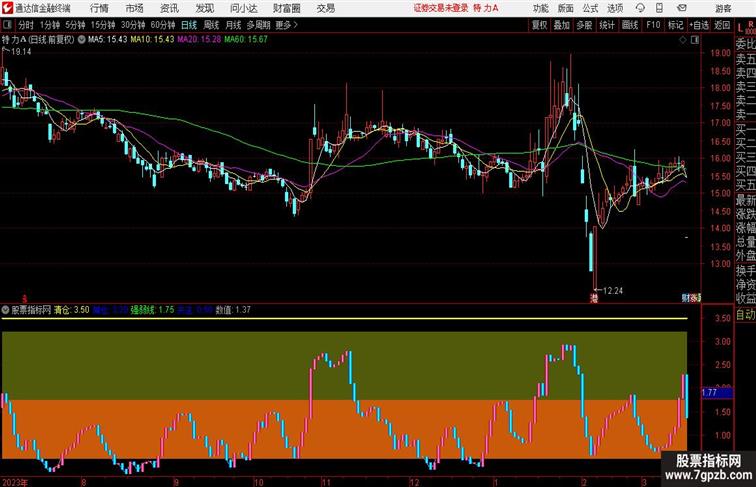The height and width of the screenshot is (487, 756).
Task: Expand the round dropdown beside 特力A title
Action: point(81,40)
